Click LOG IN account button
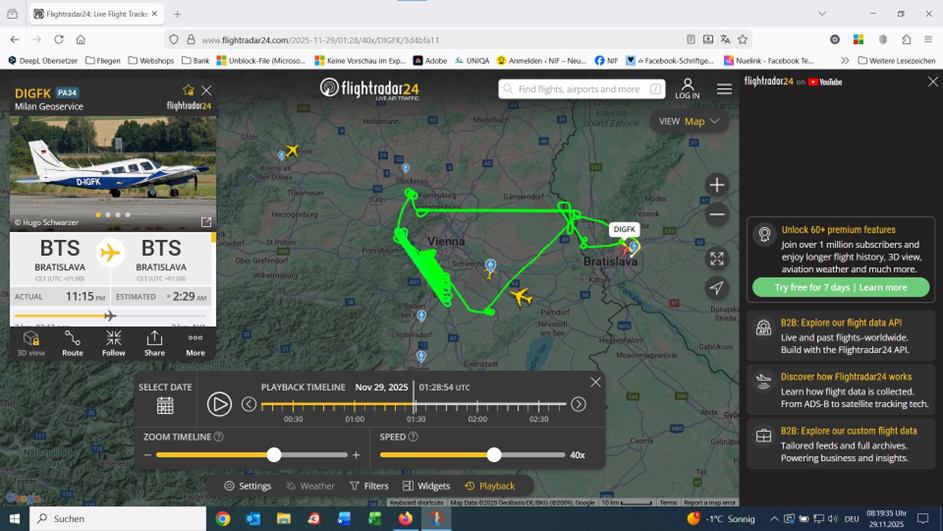 [x=687, y=89]
